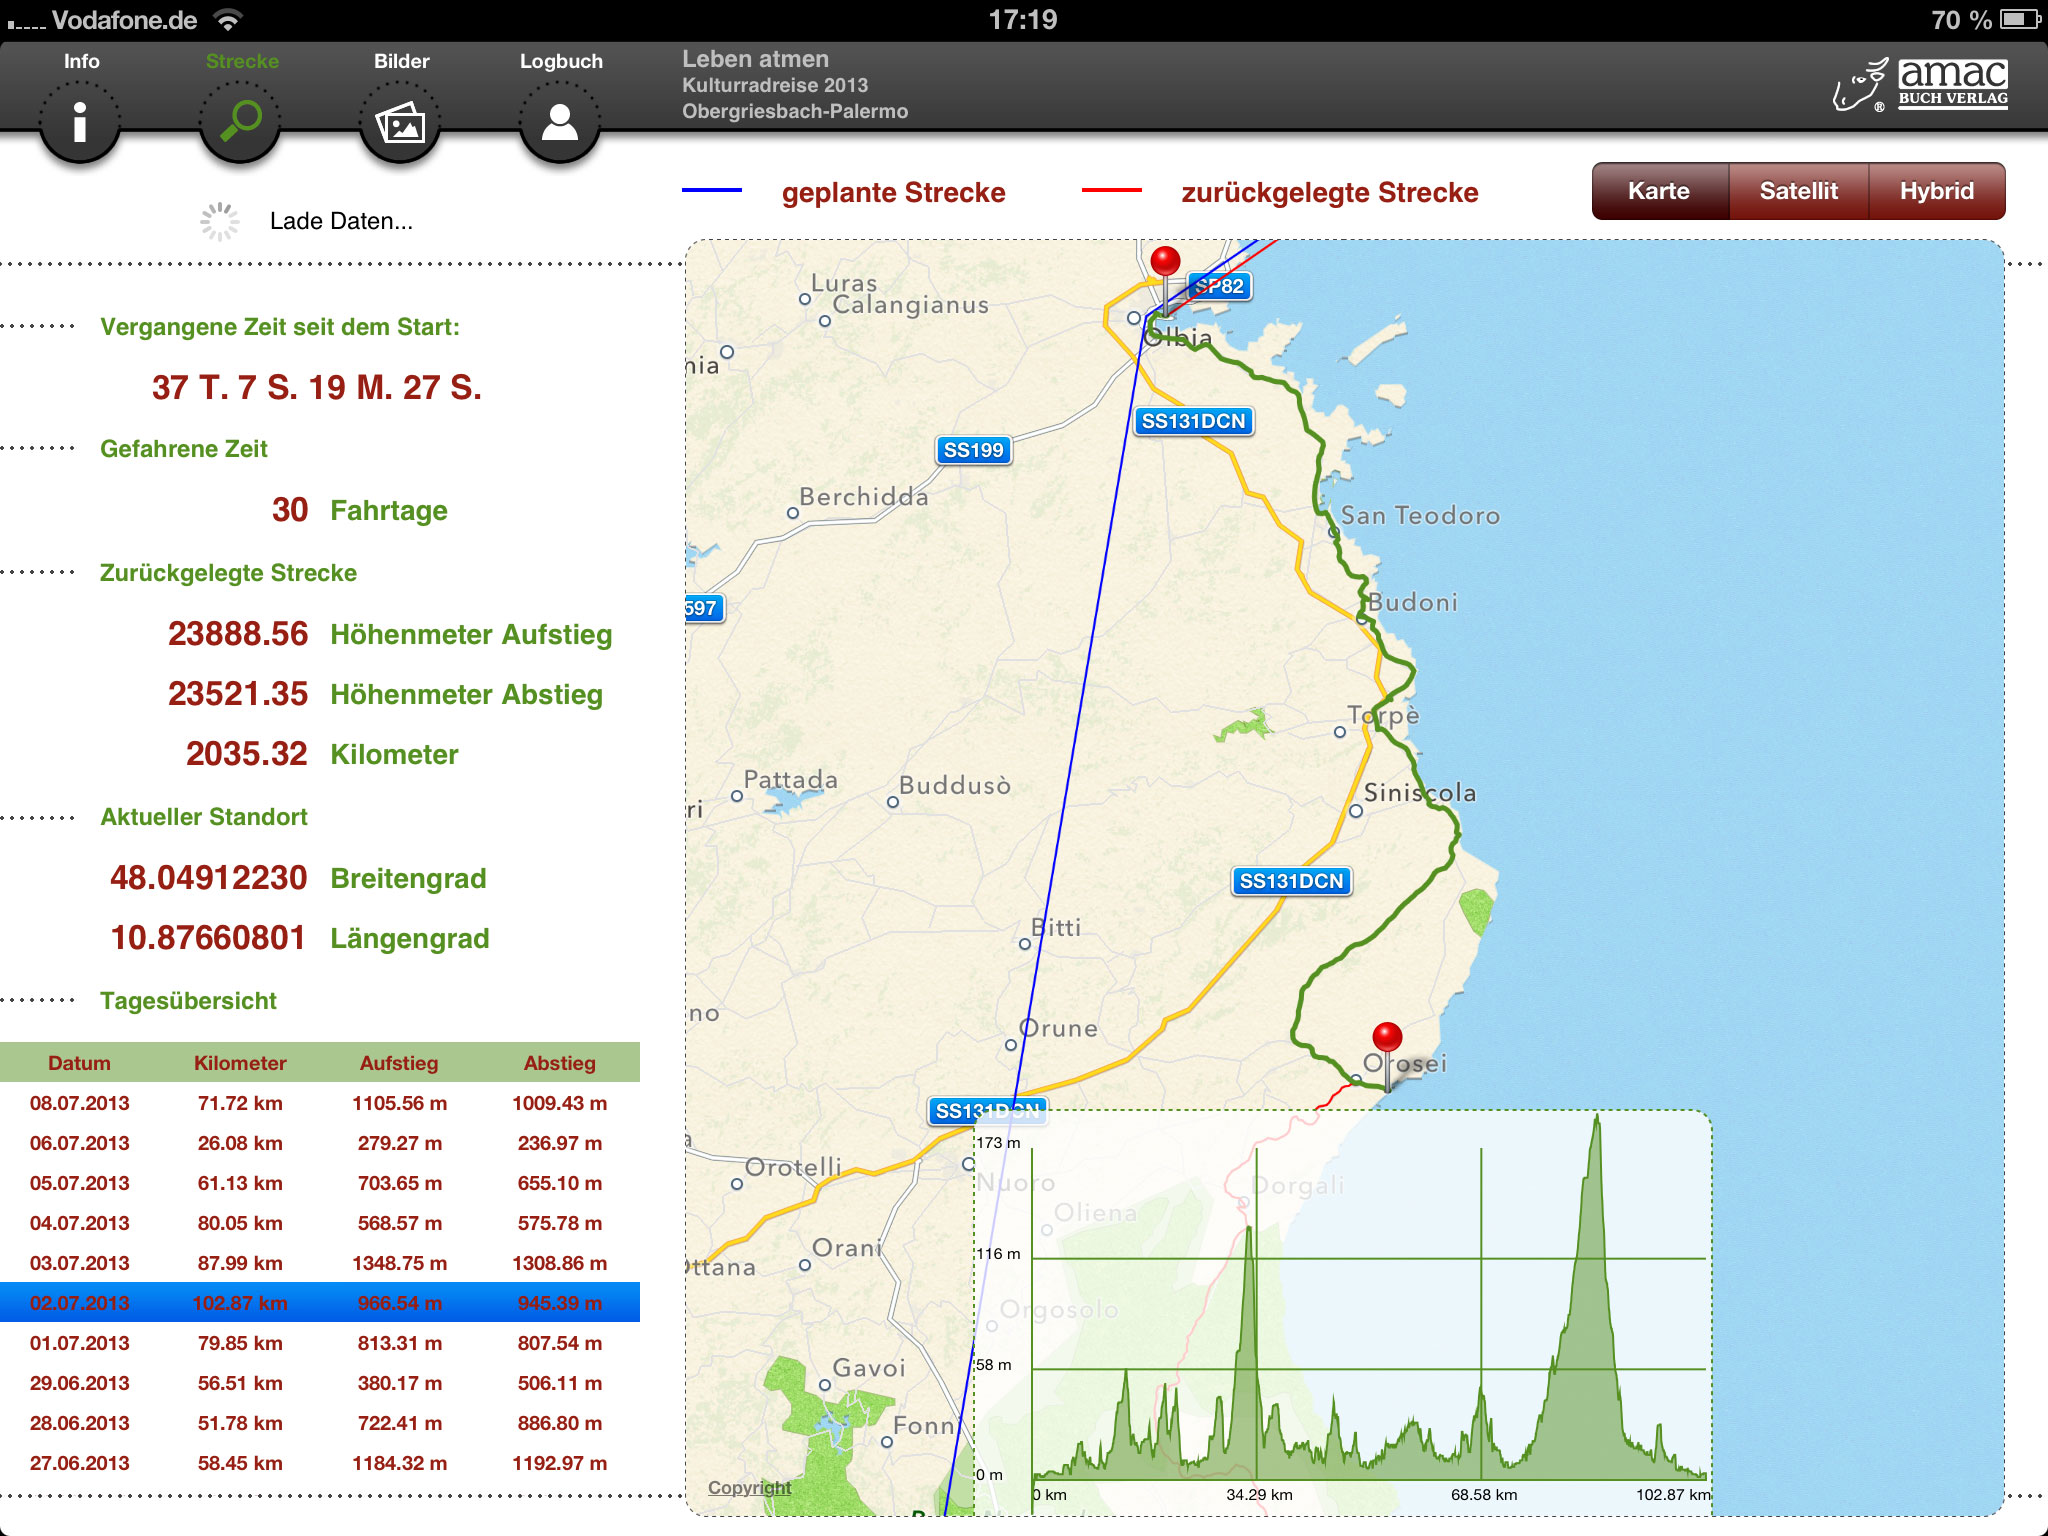Open the Info tab icon
2048x1536 pixels.
pyautogui.click(x=80, y=122)
